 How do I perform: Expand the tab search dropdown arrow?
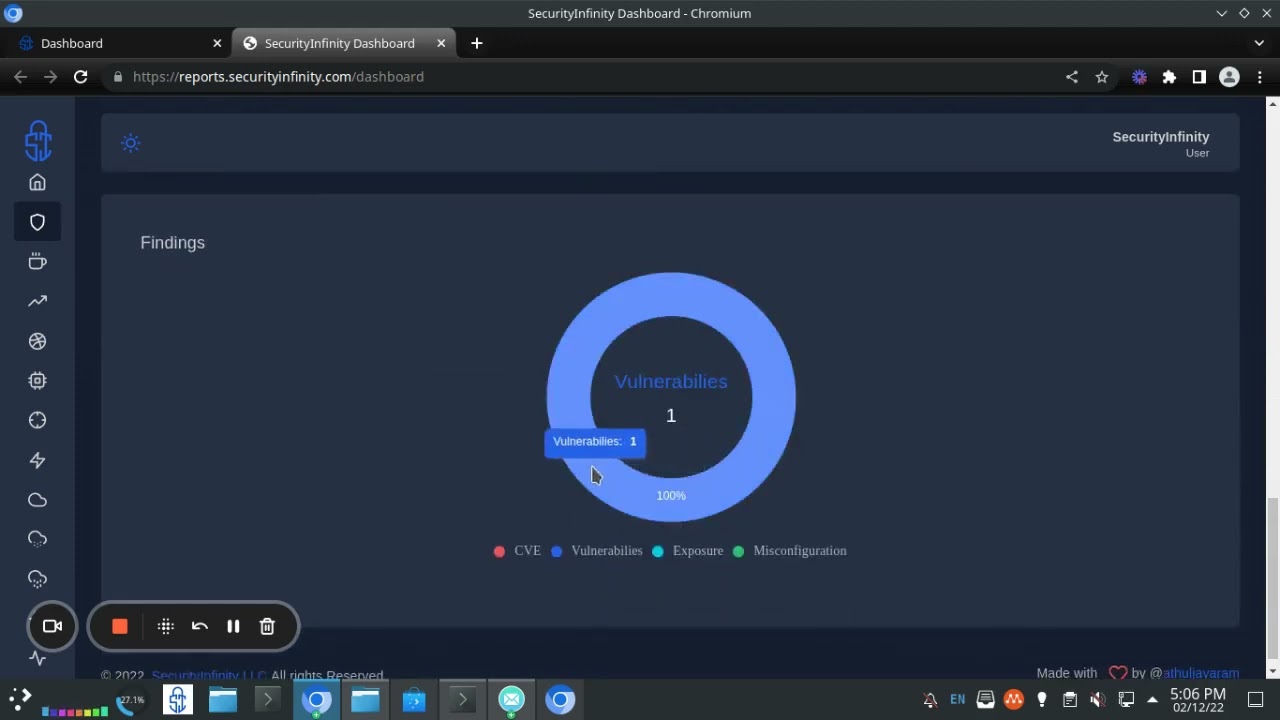[x=1259, y=43]
